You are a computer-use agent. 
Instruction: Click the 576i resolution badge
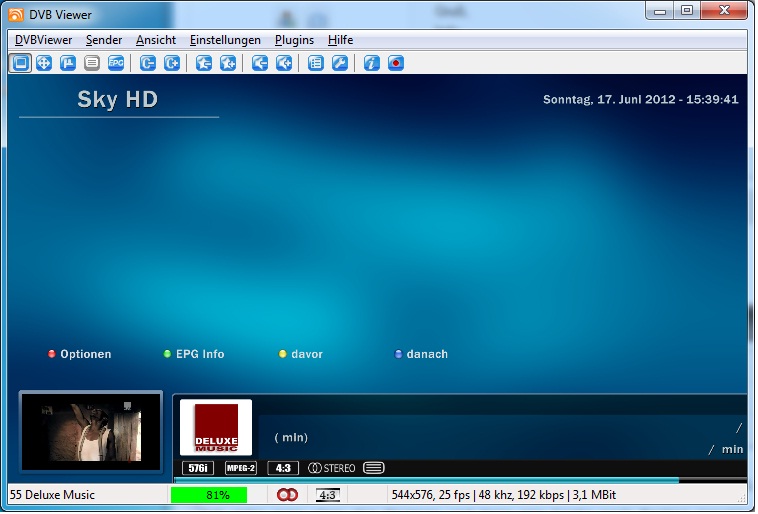[198, 468]
